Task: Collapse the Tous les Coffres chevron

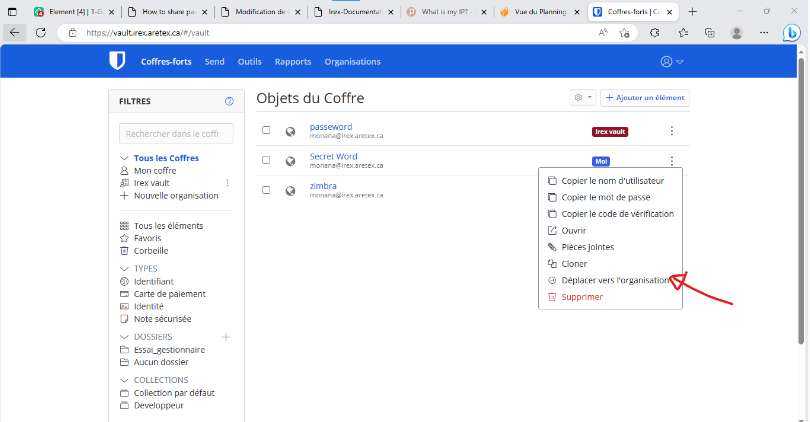Action: 124,158
